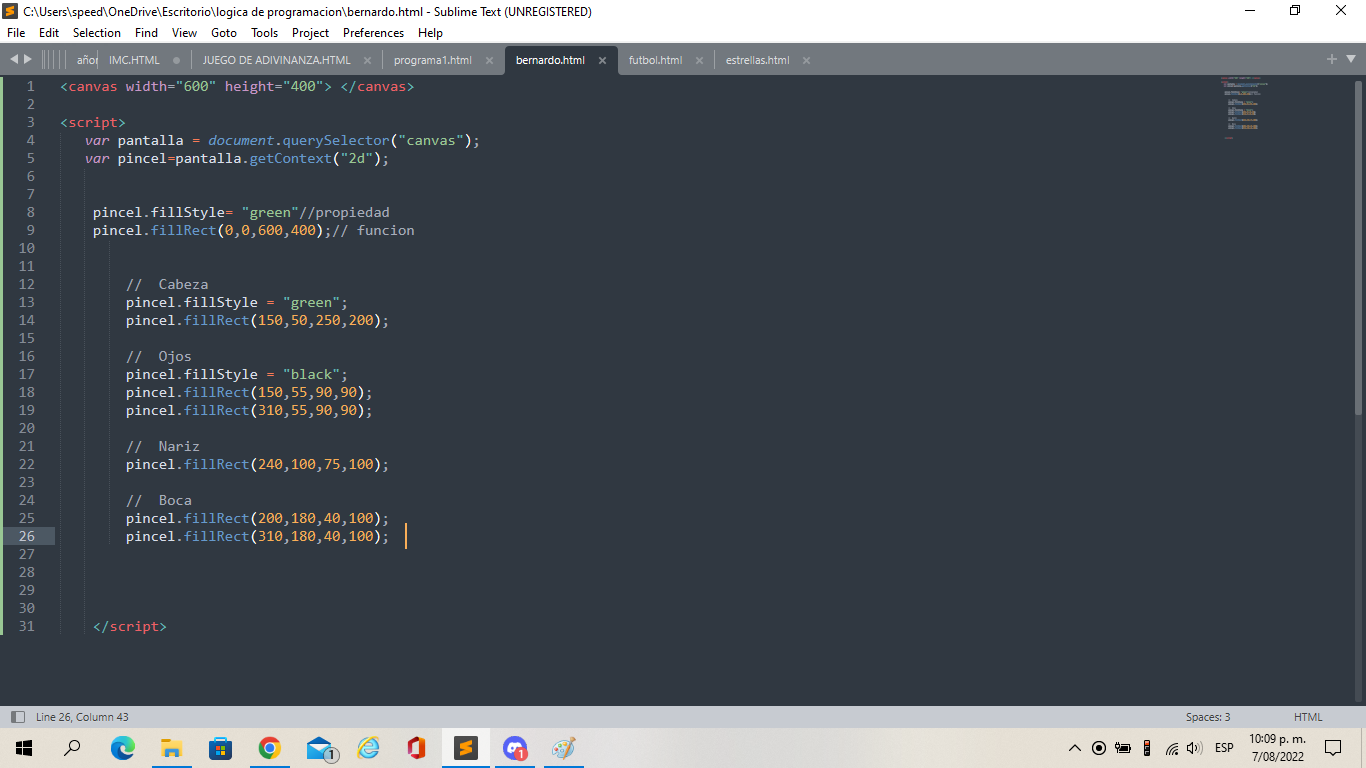Click fillRect(240,100,75,100) line
1366x768 pixels.
(257, 464)
